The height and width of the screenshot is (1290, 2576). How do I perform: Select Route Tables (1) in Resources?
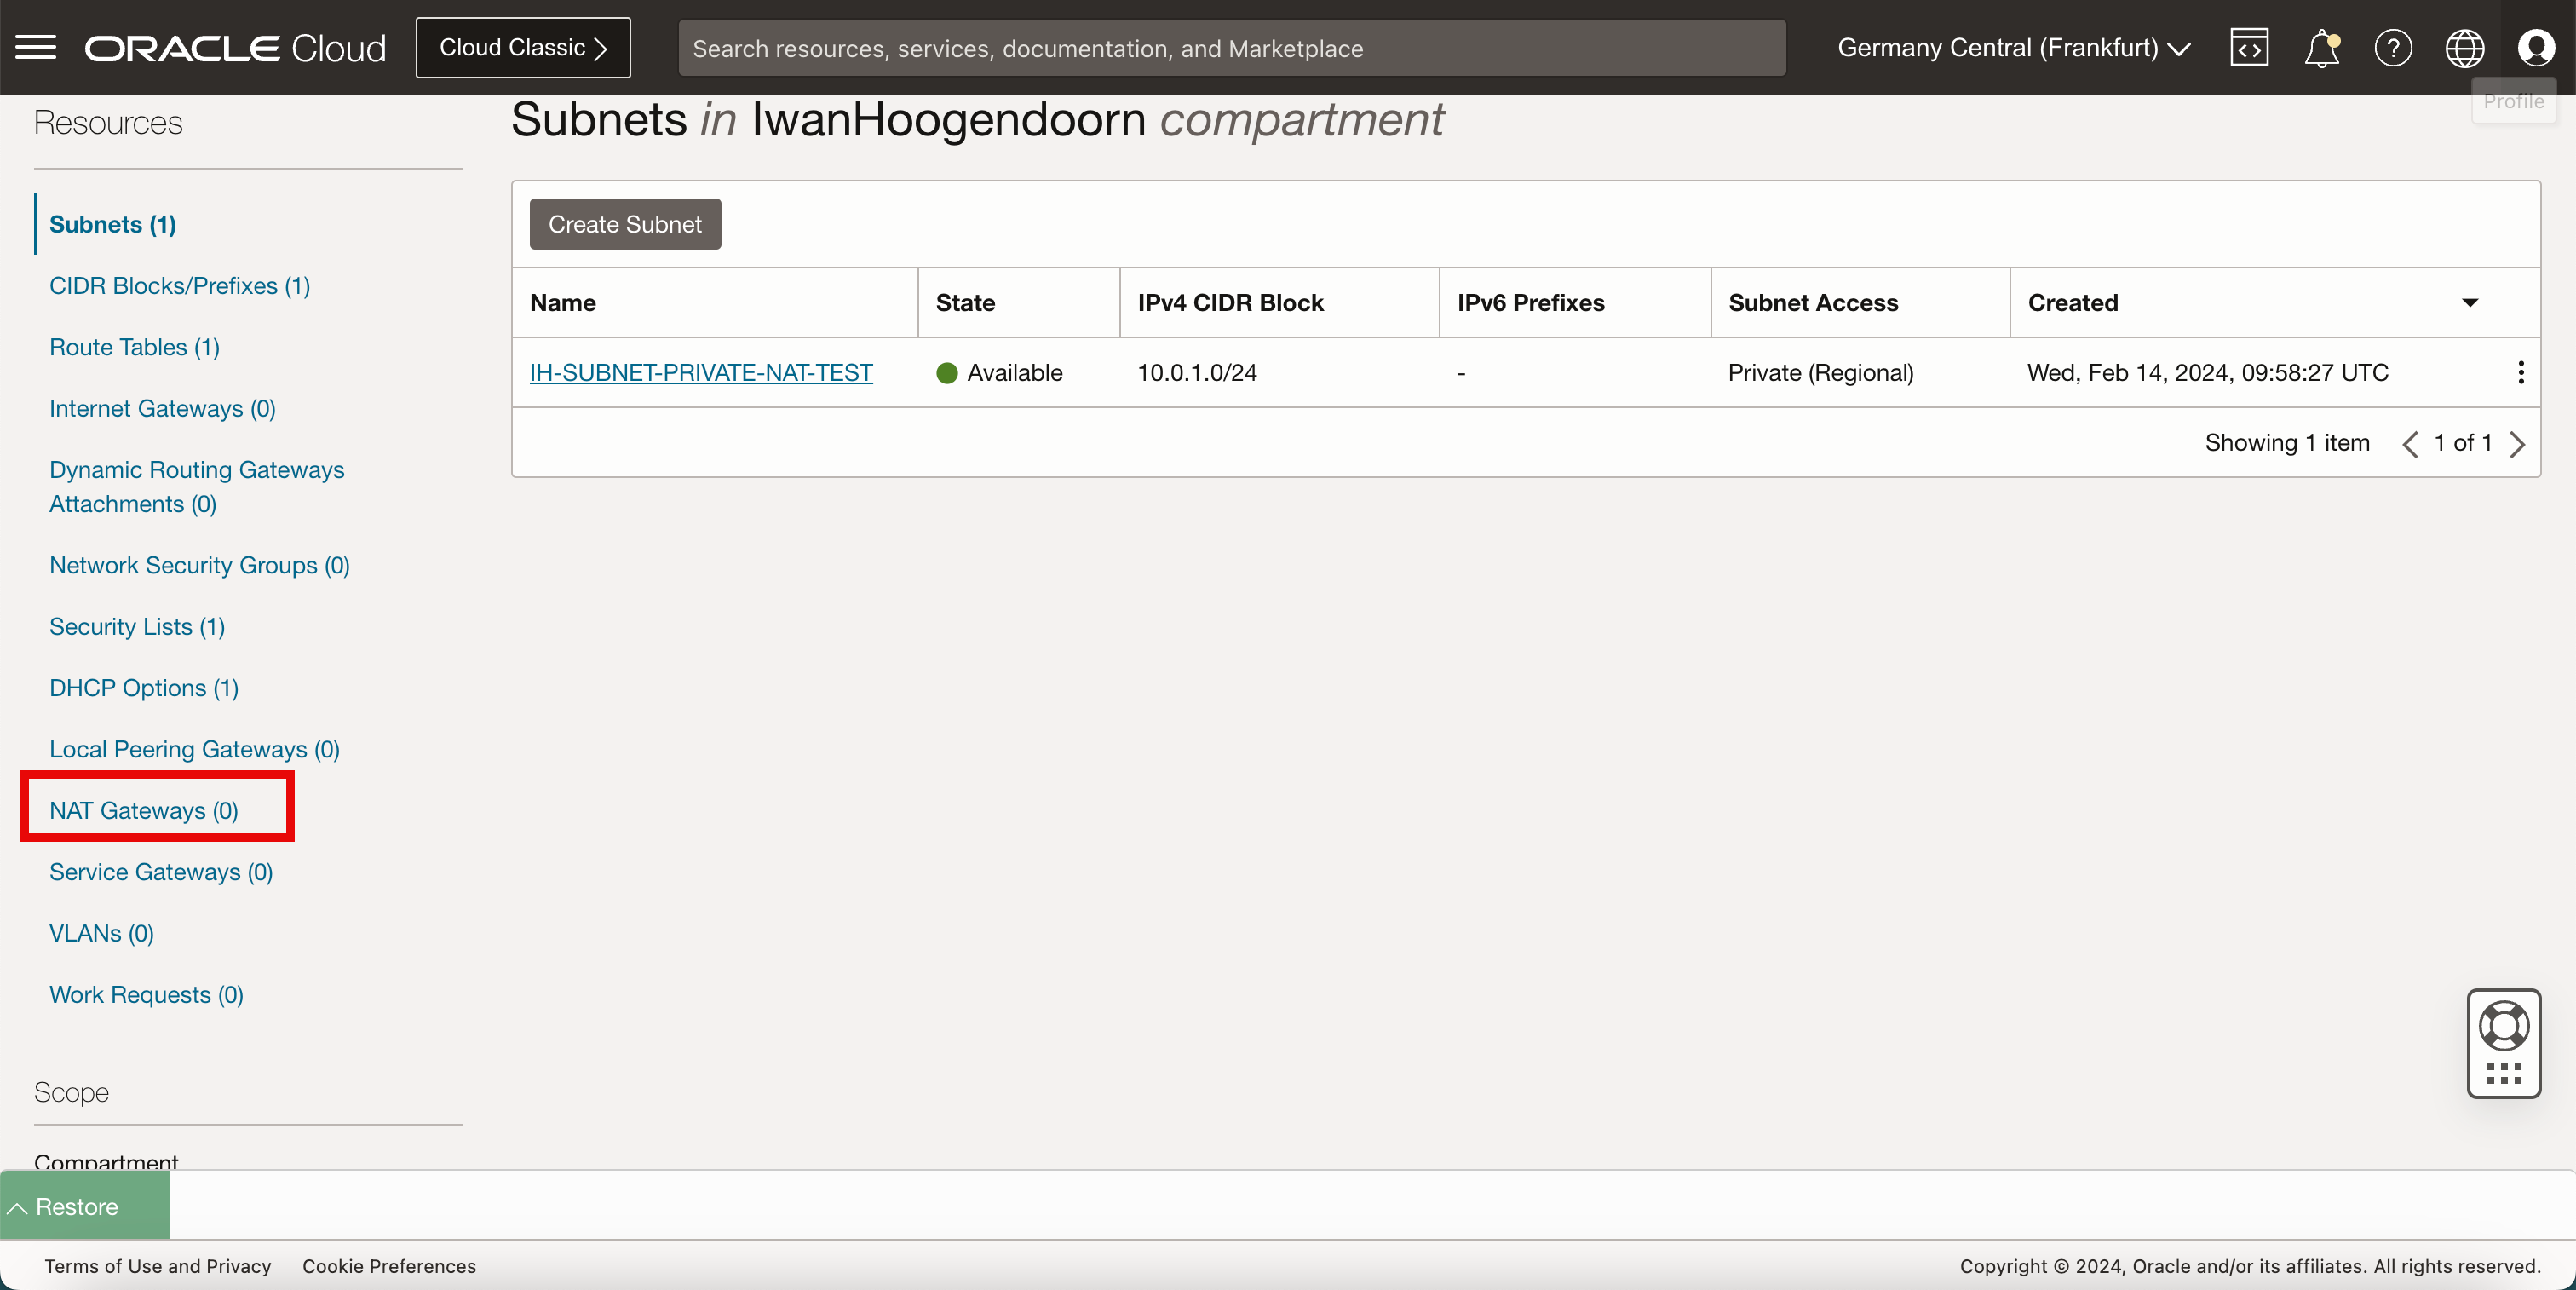[134, 346]
